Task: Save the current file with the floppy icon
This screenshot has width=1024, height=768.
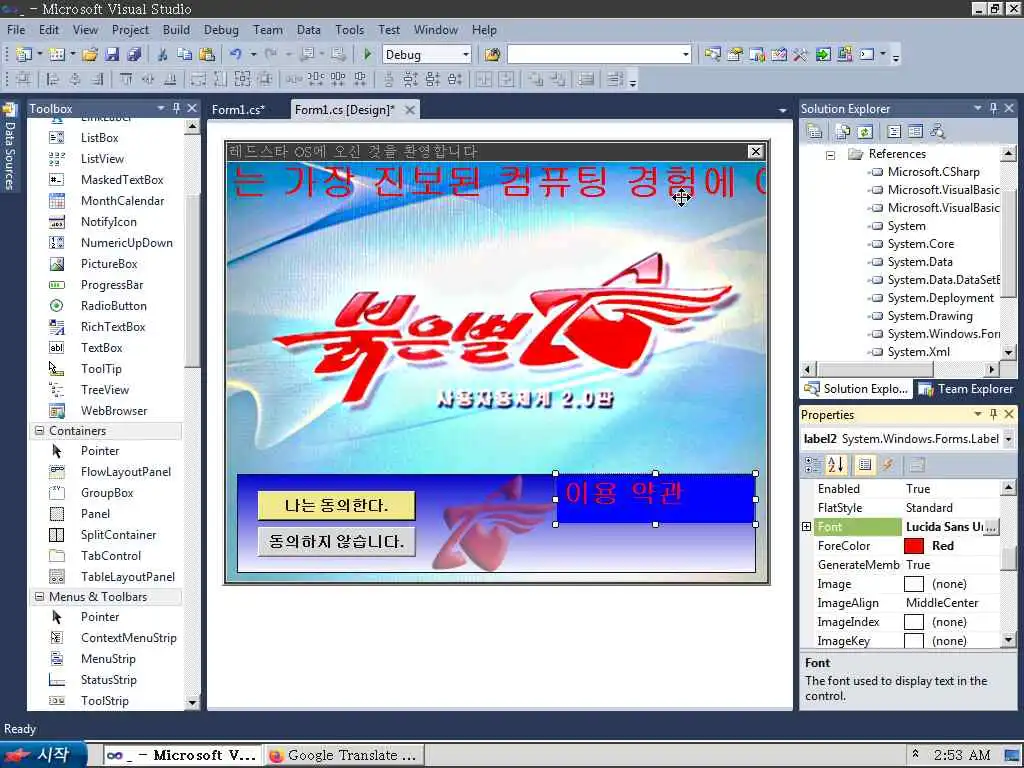Action: click(112, 55)
